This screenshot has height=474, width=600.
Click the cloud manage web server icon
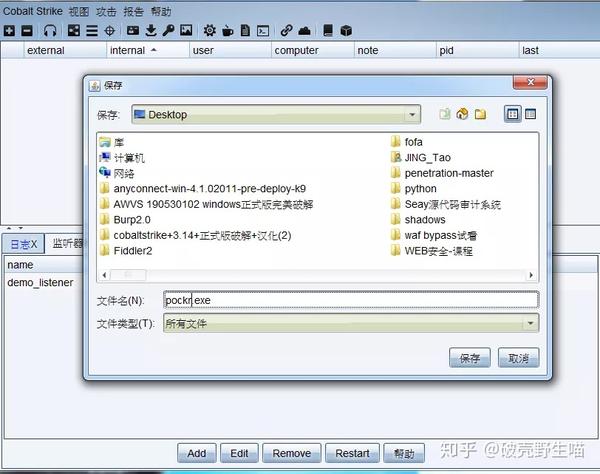tap(304, 31)
